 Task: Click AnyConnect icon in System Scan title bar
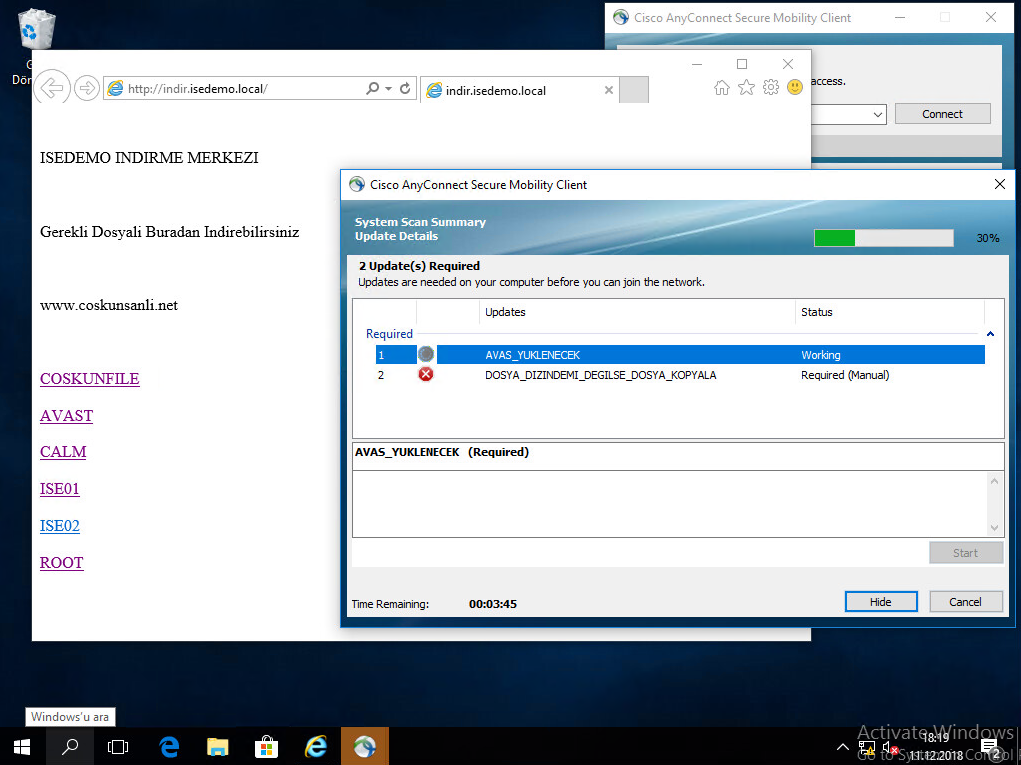click(x=357, y=184)
